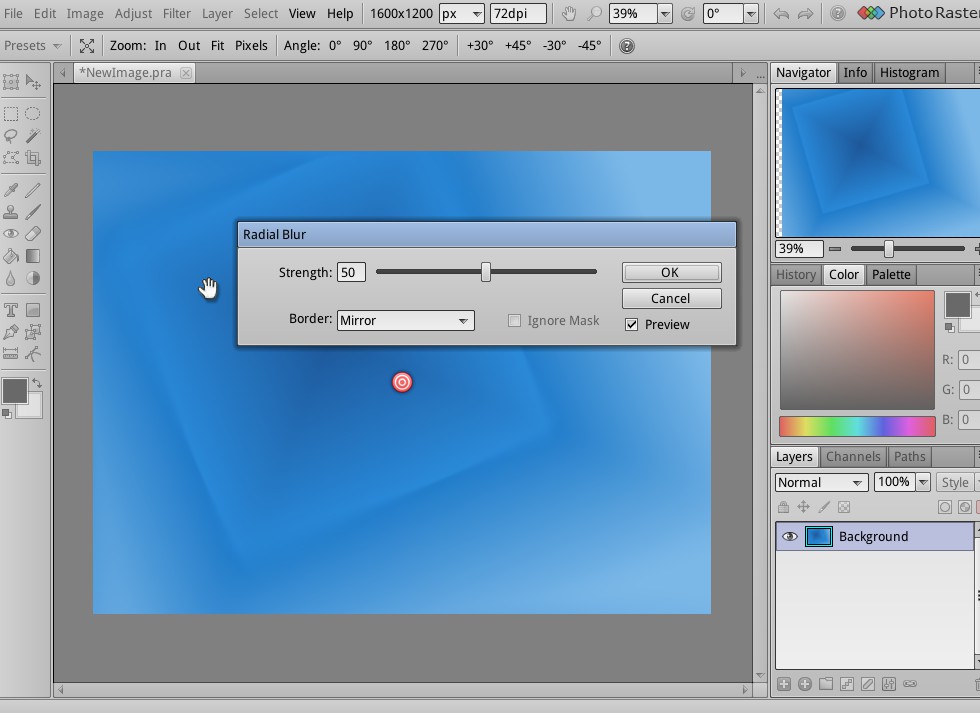Select the Clone Stamp tool
This screenshot has width=980, height=713.
(11, 212)
